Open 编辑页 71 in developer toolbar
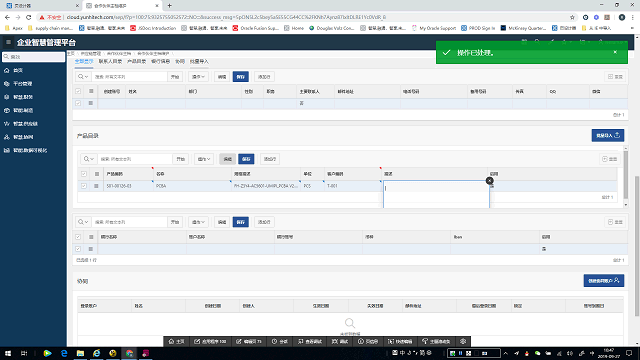This screenshot has height=360, width=640. (249, 341)
